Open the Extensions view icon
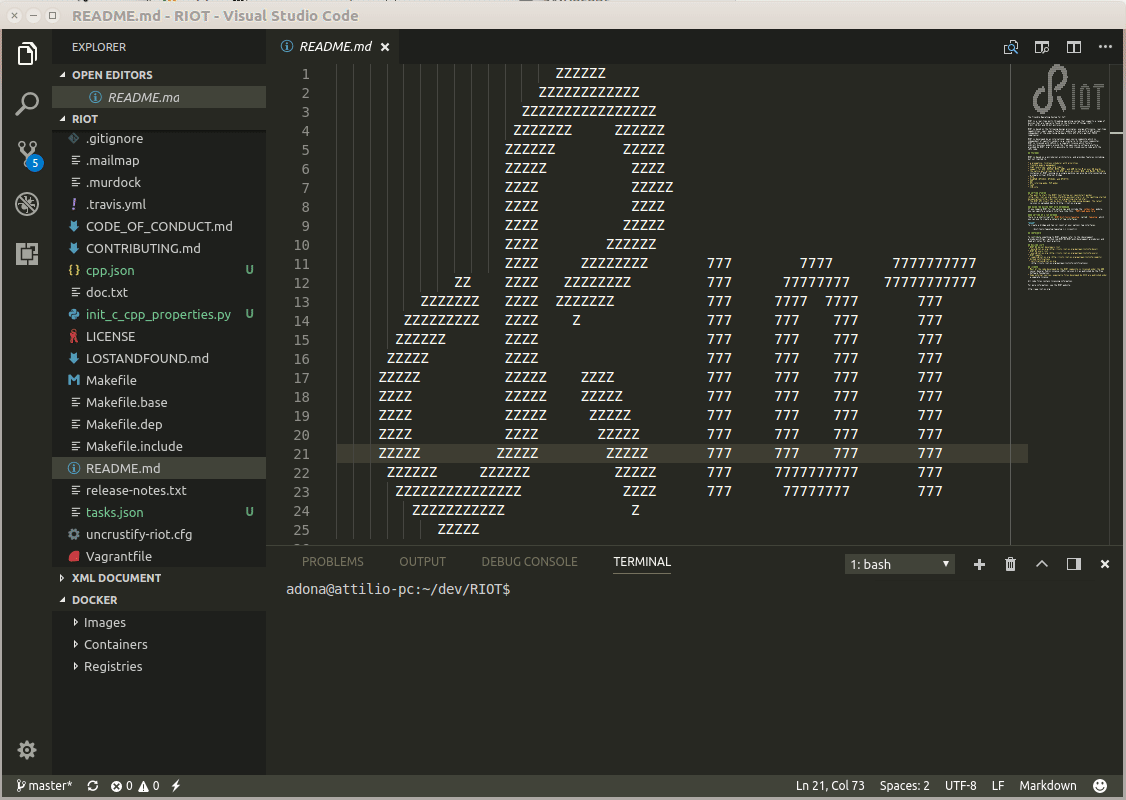This screenshot has width=1126, height=800. click(27, 254)
